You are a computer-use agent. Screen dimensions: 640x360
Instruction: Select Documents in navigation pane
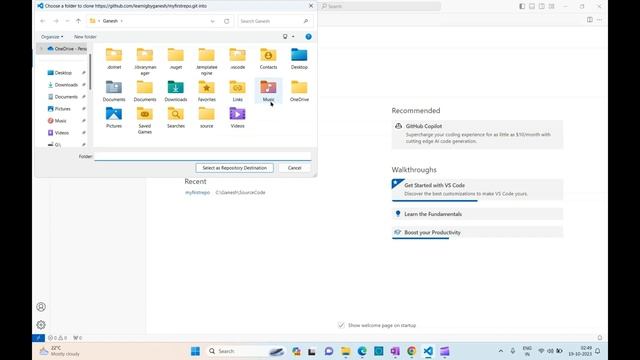[x=65, y=97]
